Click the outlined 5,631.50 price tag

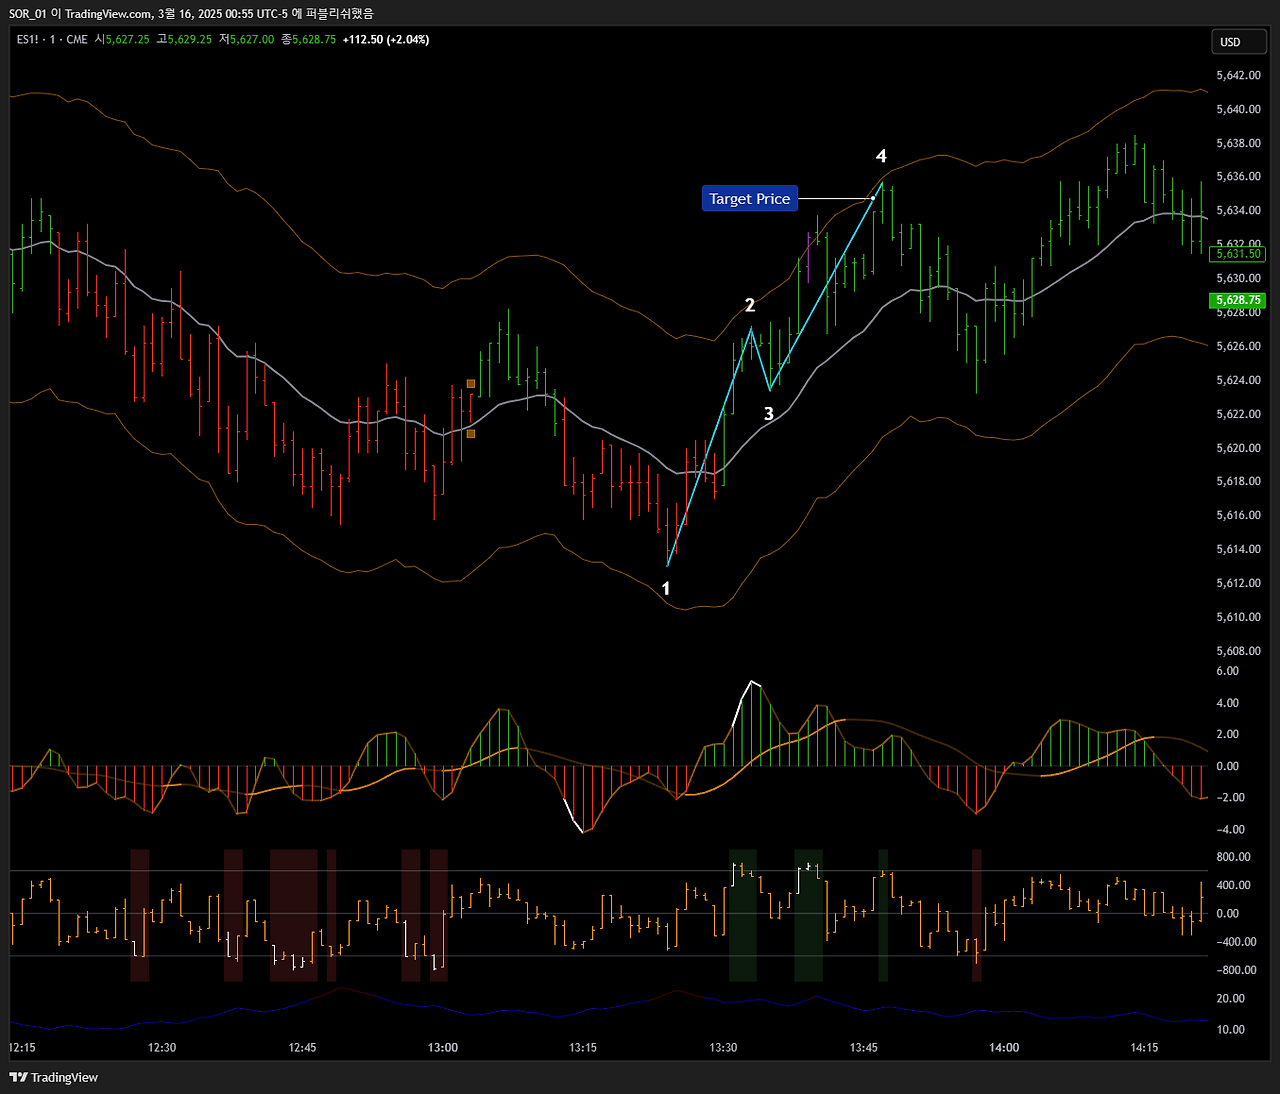click(x=1238, y=254)
